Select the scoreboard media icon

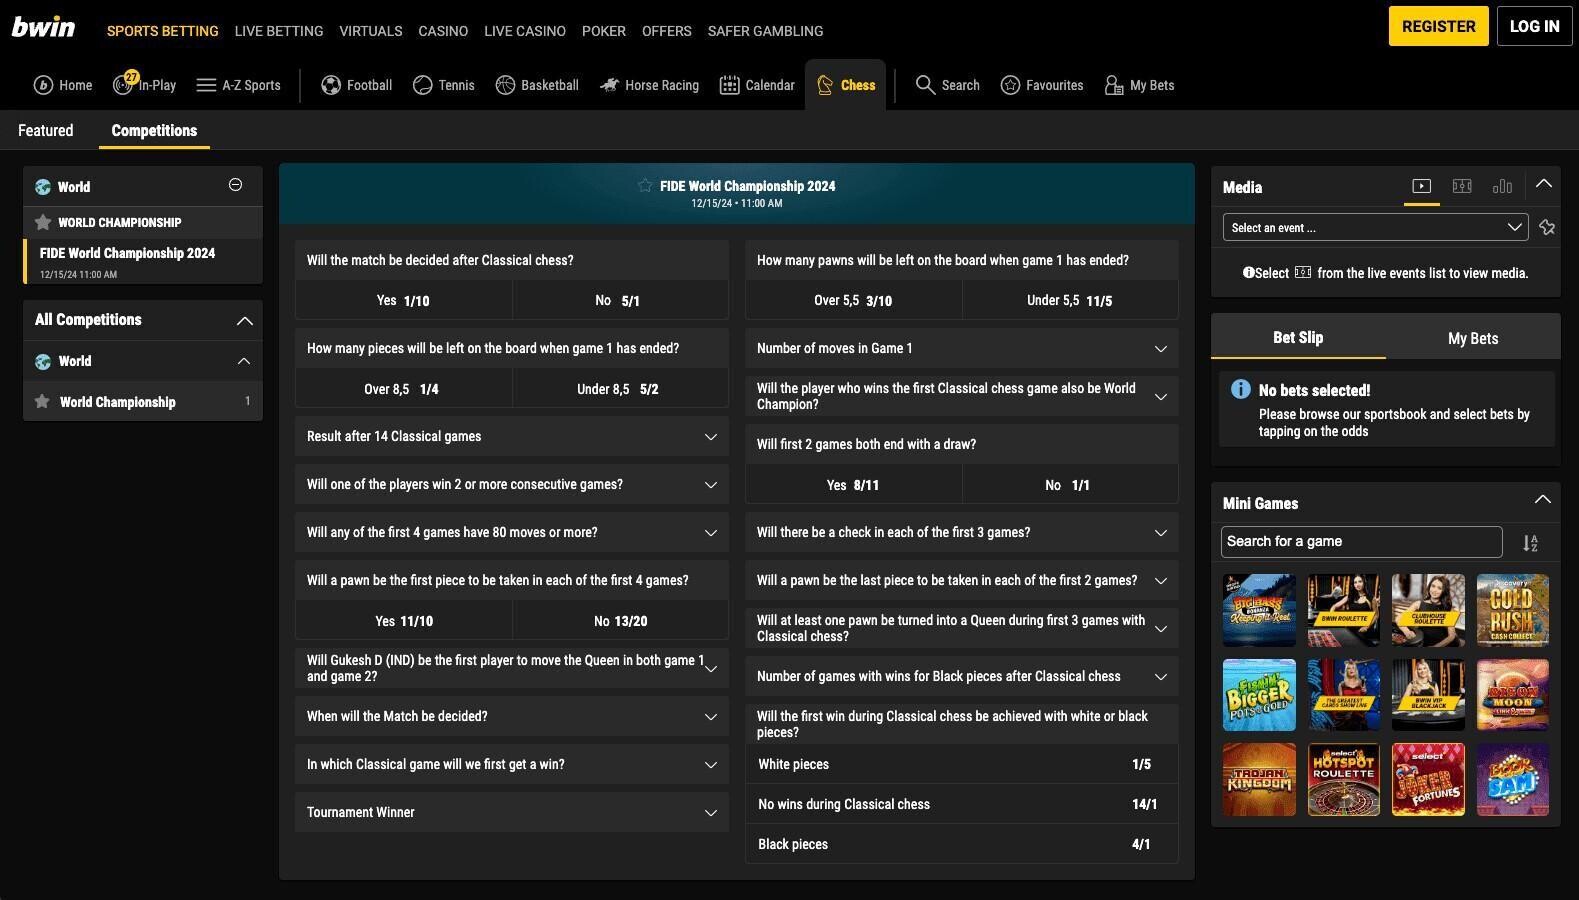(1462, 186)
